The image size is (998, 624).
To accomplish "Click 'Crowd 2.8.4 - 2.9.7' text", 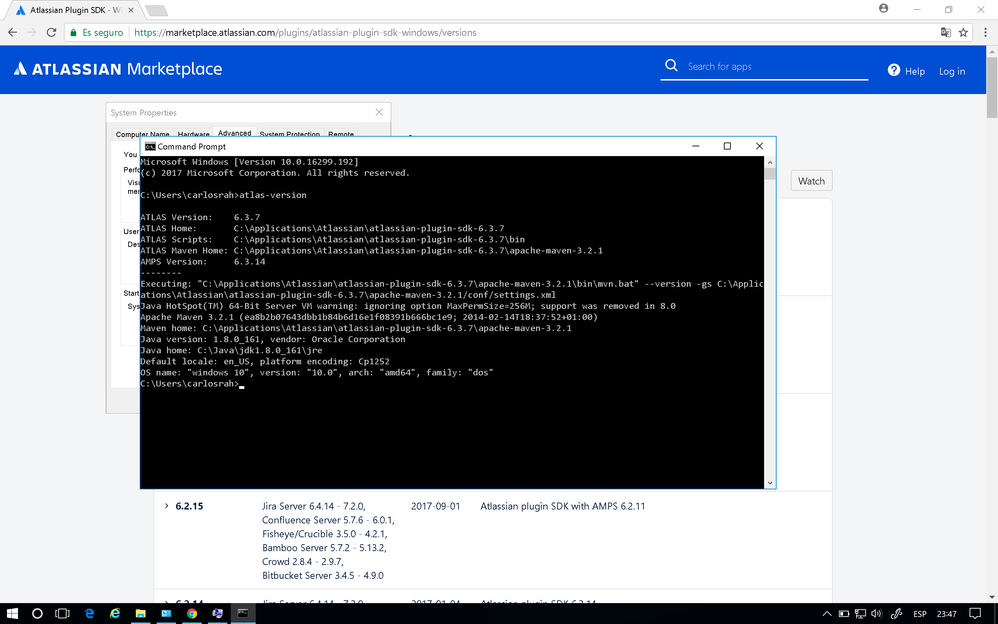I will (302, 562).
